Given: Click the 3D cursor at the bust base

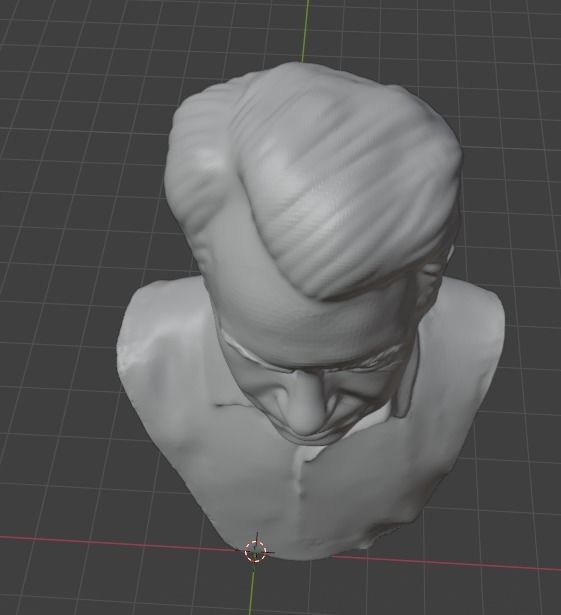Looking at the screenshot, I should (255, 551).
